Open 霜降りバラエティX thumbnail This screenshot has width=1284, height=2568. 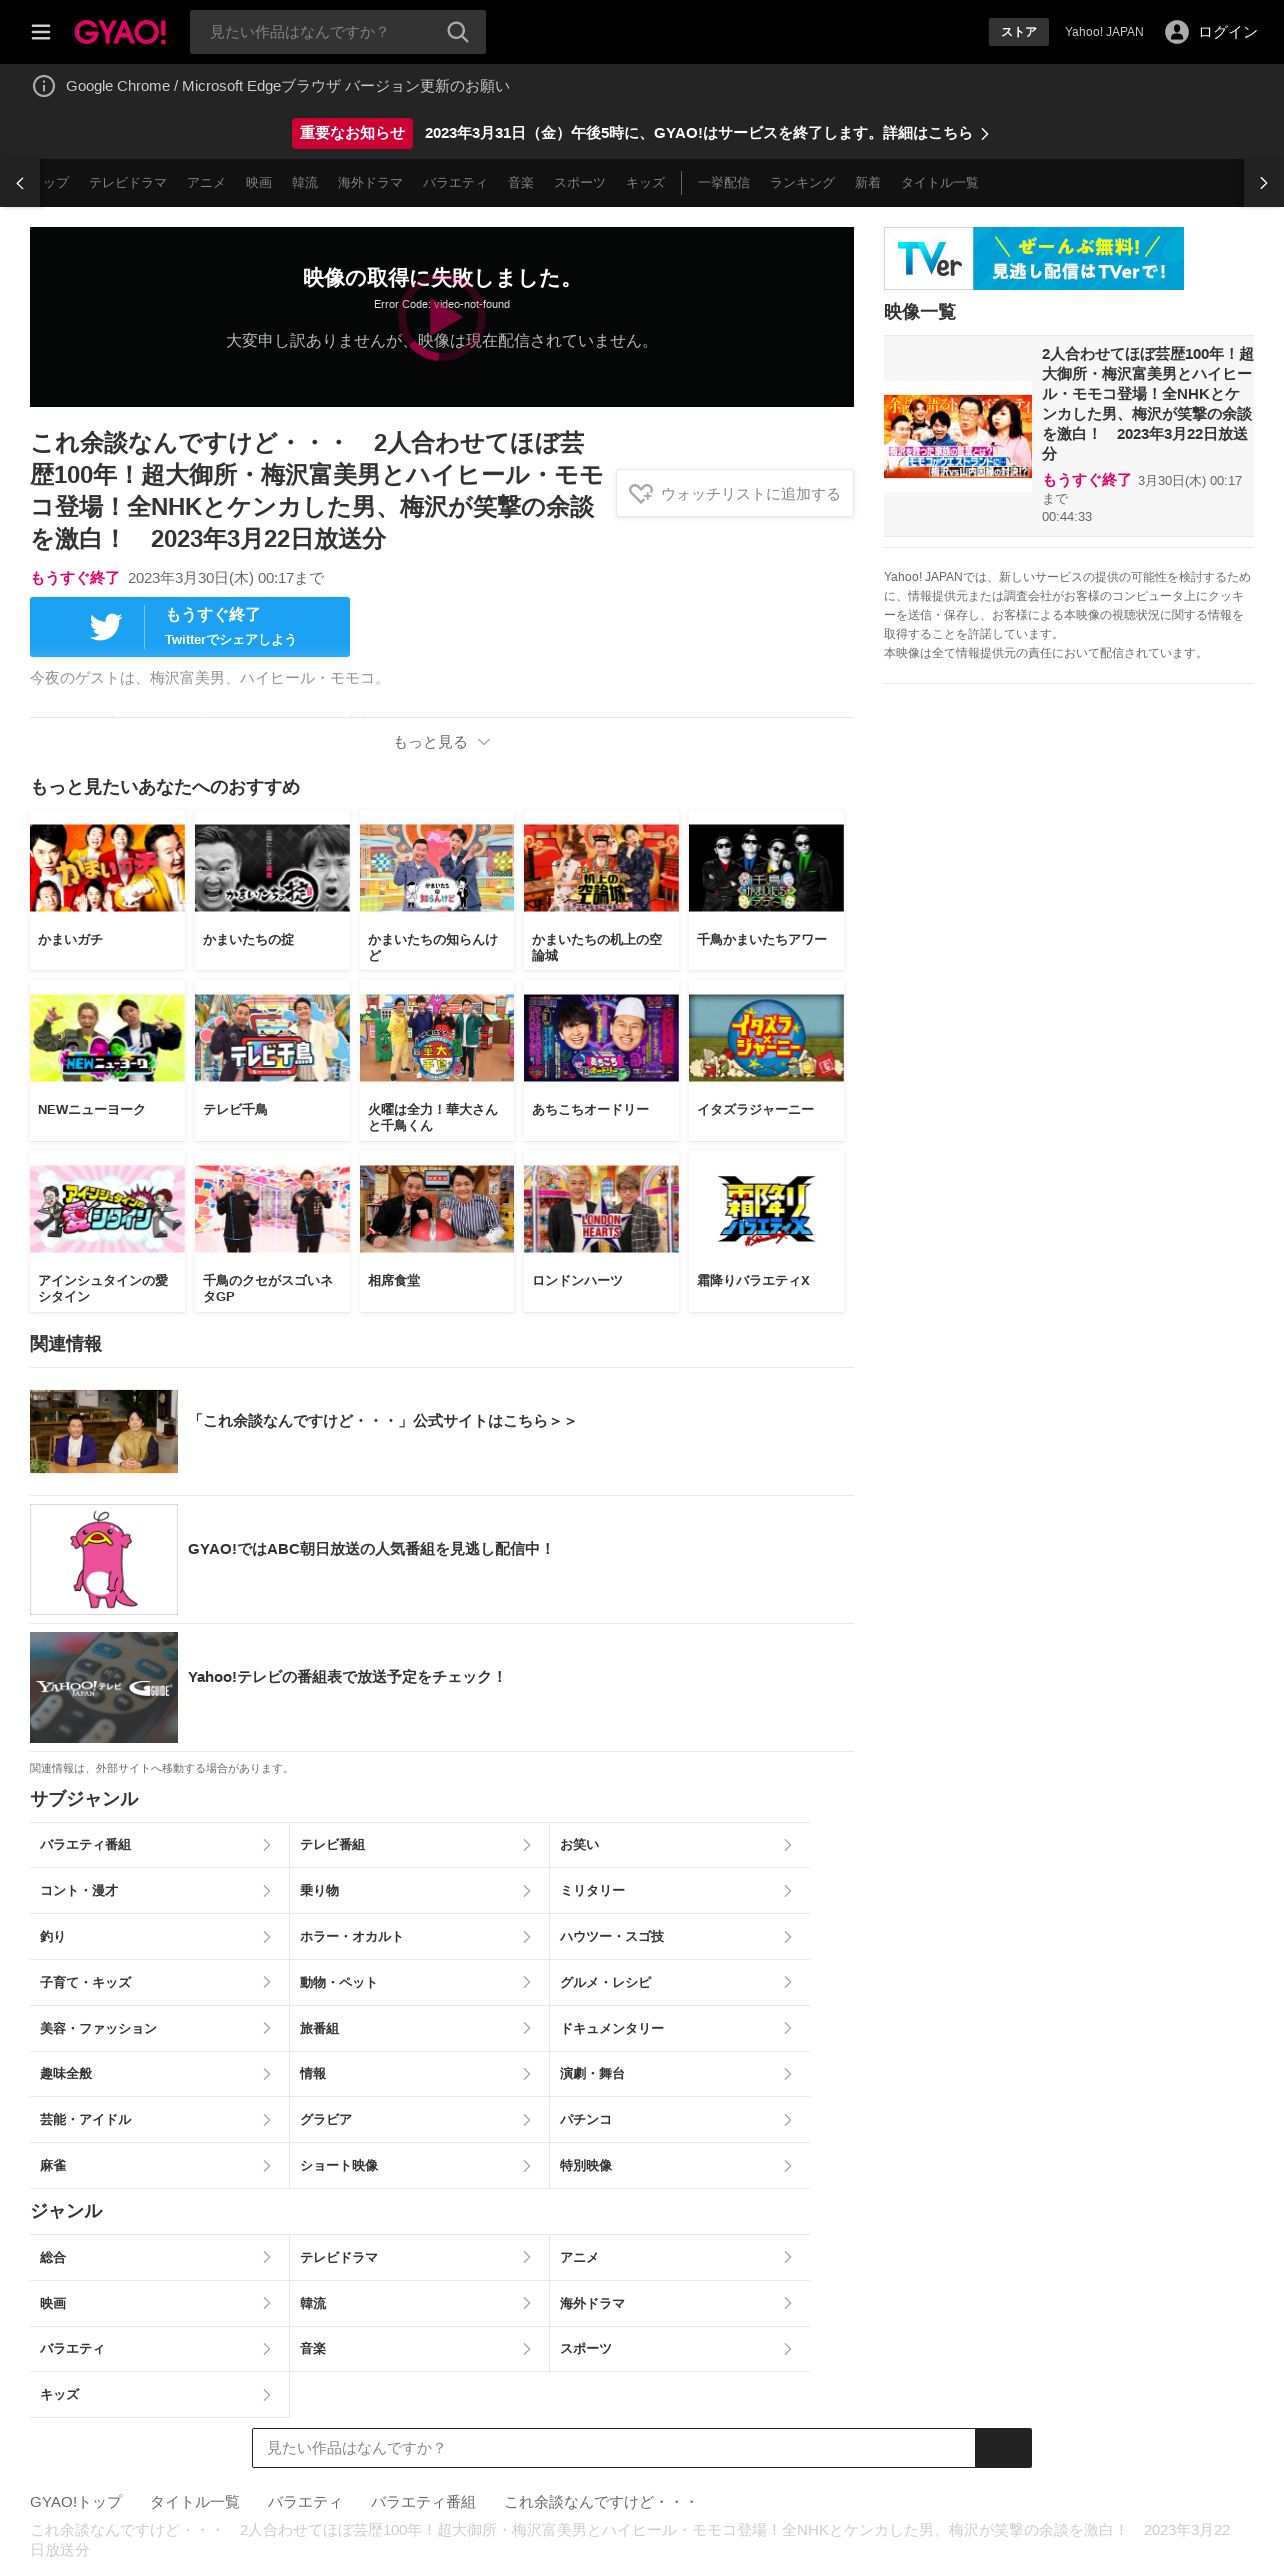(x=766, y=1209)
